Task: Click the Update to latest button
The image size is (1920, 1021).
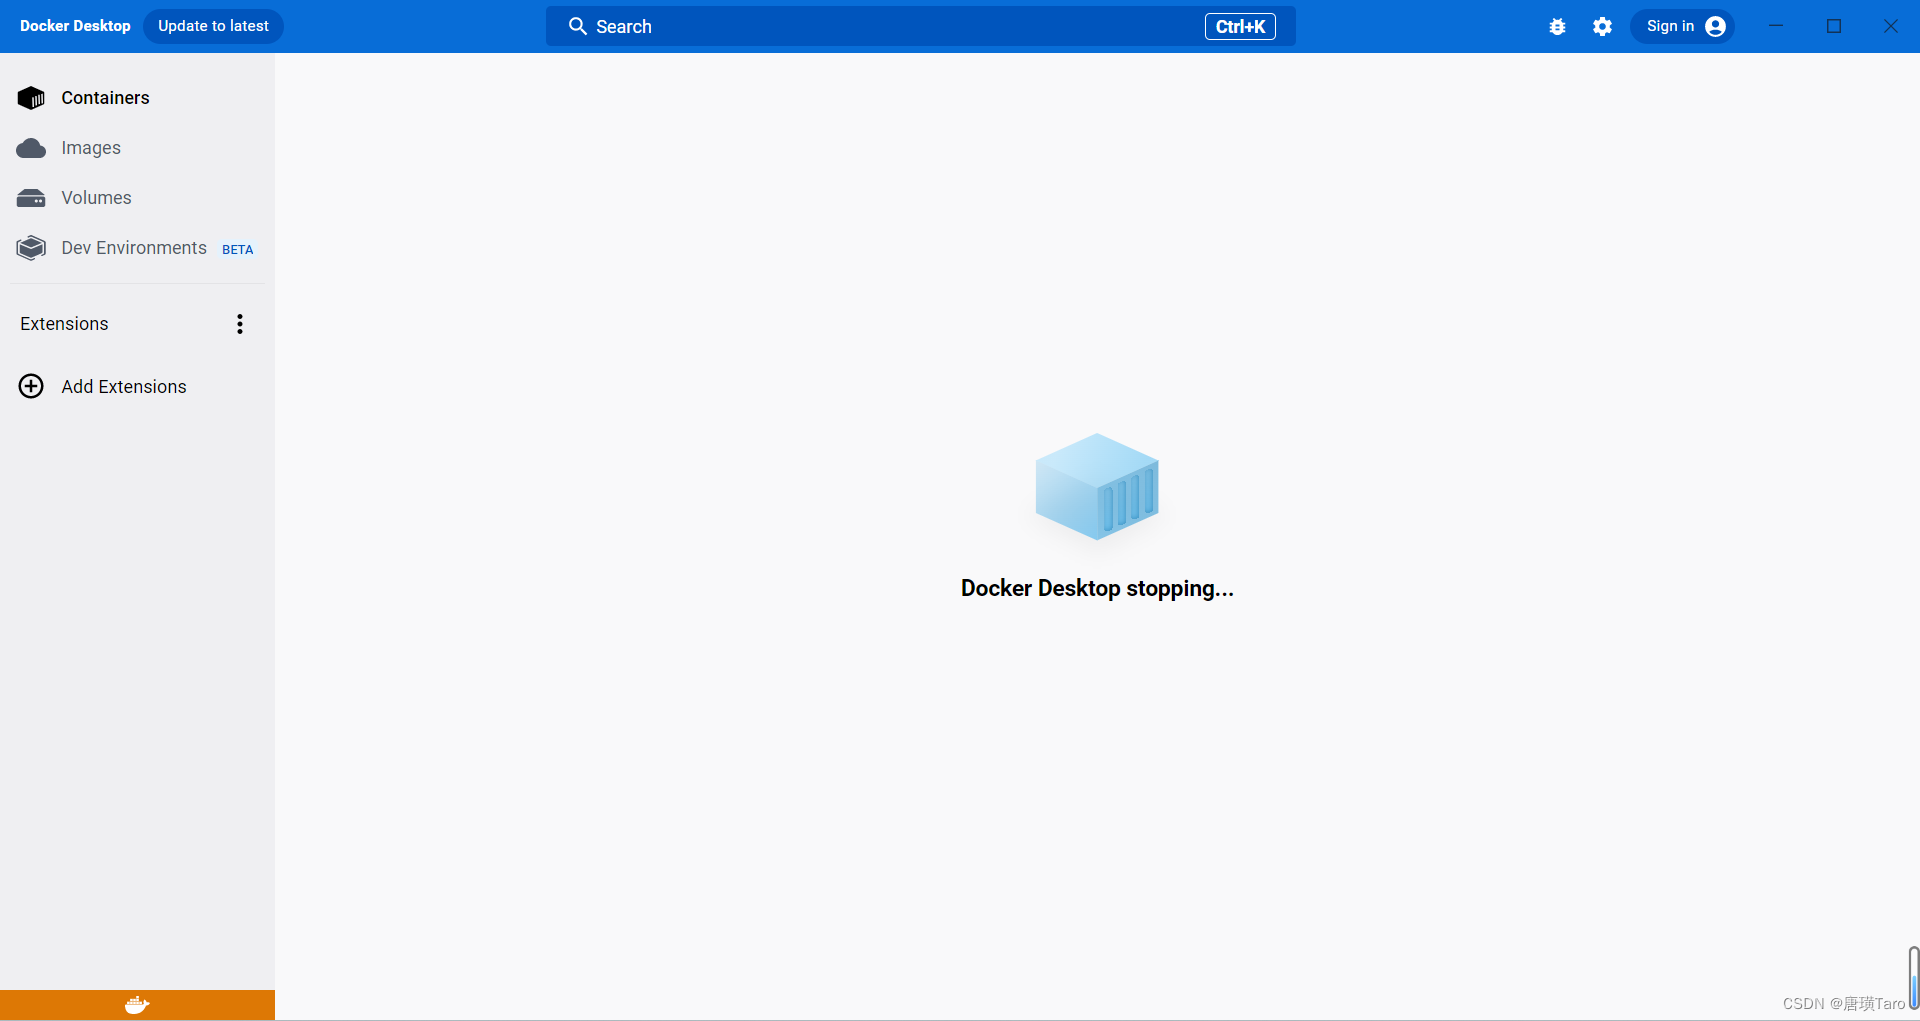Action: [214, 26]
